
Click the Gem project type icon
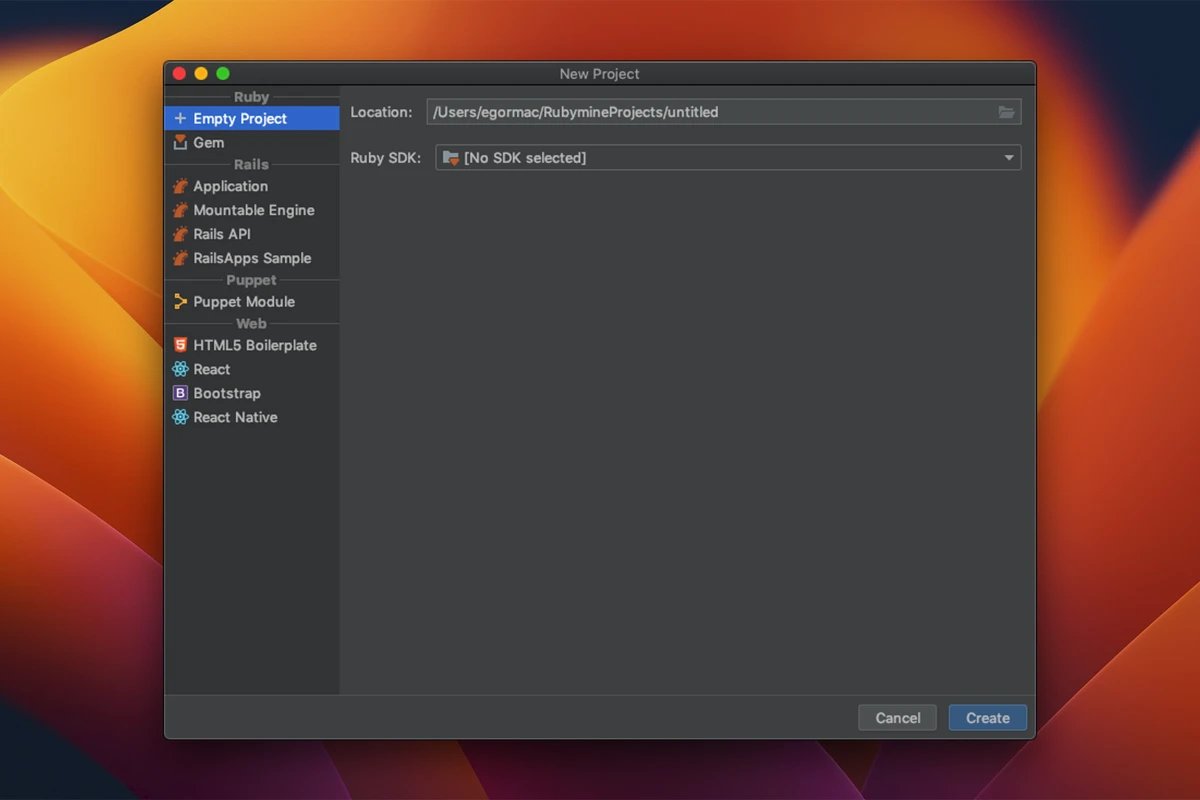(x=180, y=143)
